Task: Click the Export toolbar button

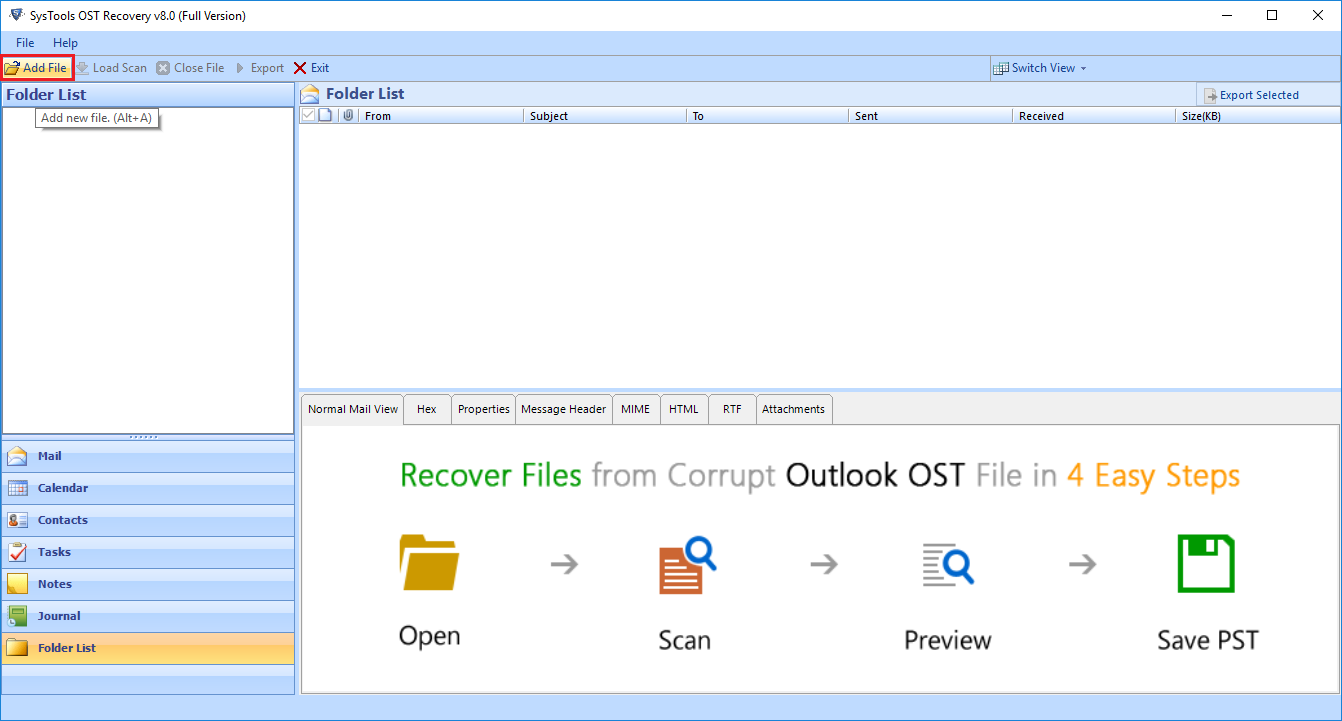Action: coord(259,68)
